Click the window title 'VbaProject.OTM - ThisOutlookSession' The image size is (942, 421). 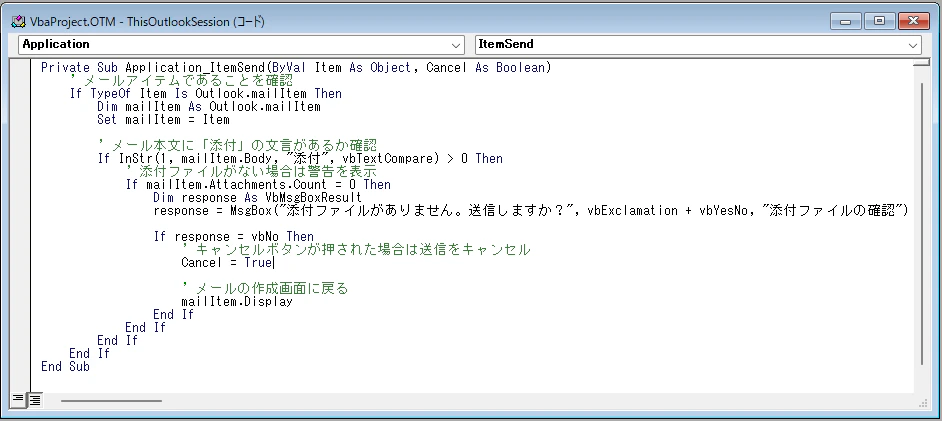[147, 22]
